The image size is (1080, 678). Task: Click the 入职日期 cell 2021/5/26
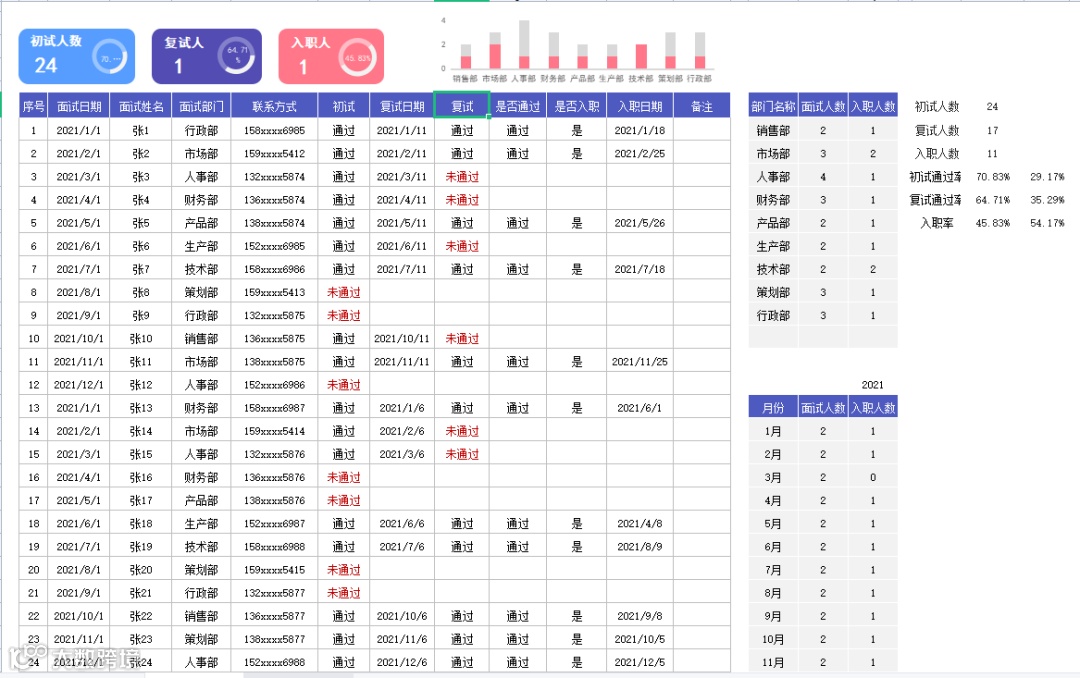click(x=640, y=223)
